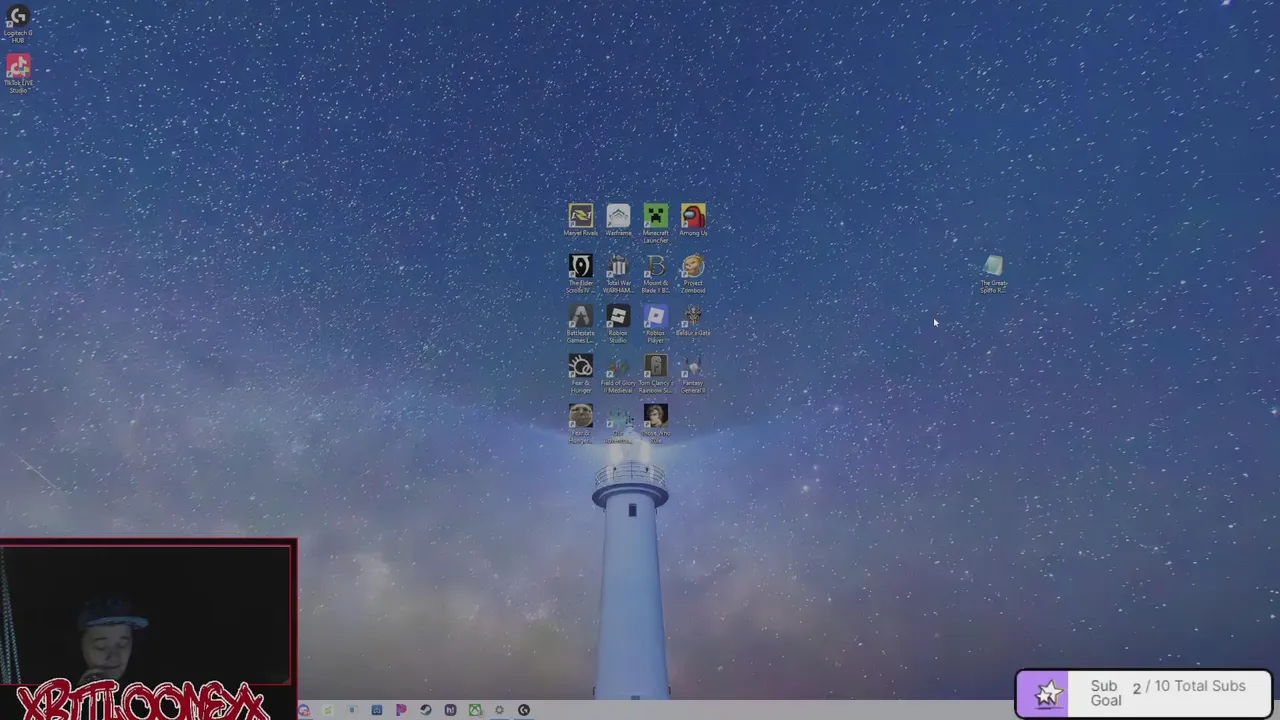This screenshot has width=1280, height=720.
Task: Open the Settings gear in the taskbar
Action: point(499,710)
